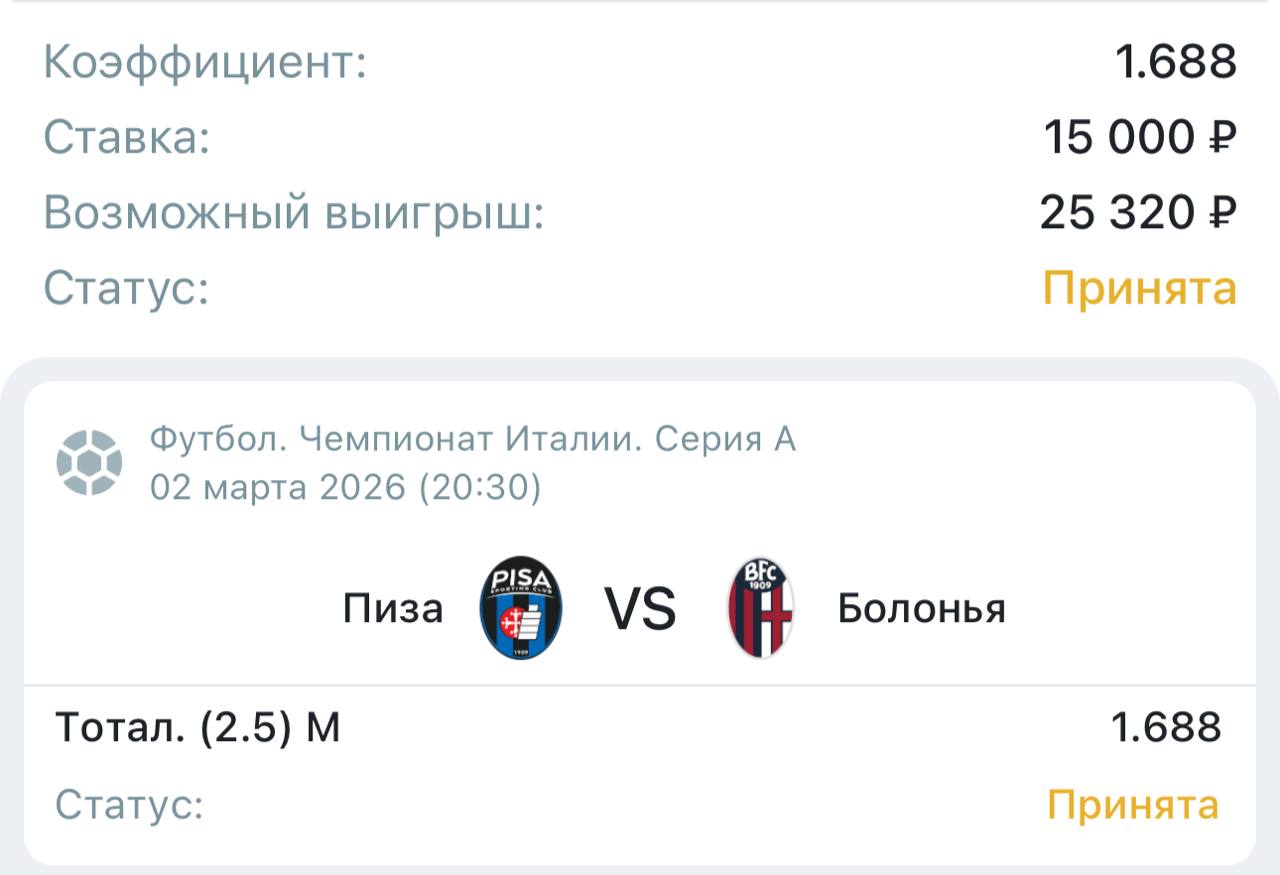Click the match date 02 марта 2026
This screenshot has height=875, width=1280.
coord(278,487)
